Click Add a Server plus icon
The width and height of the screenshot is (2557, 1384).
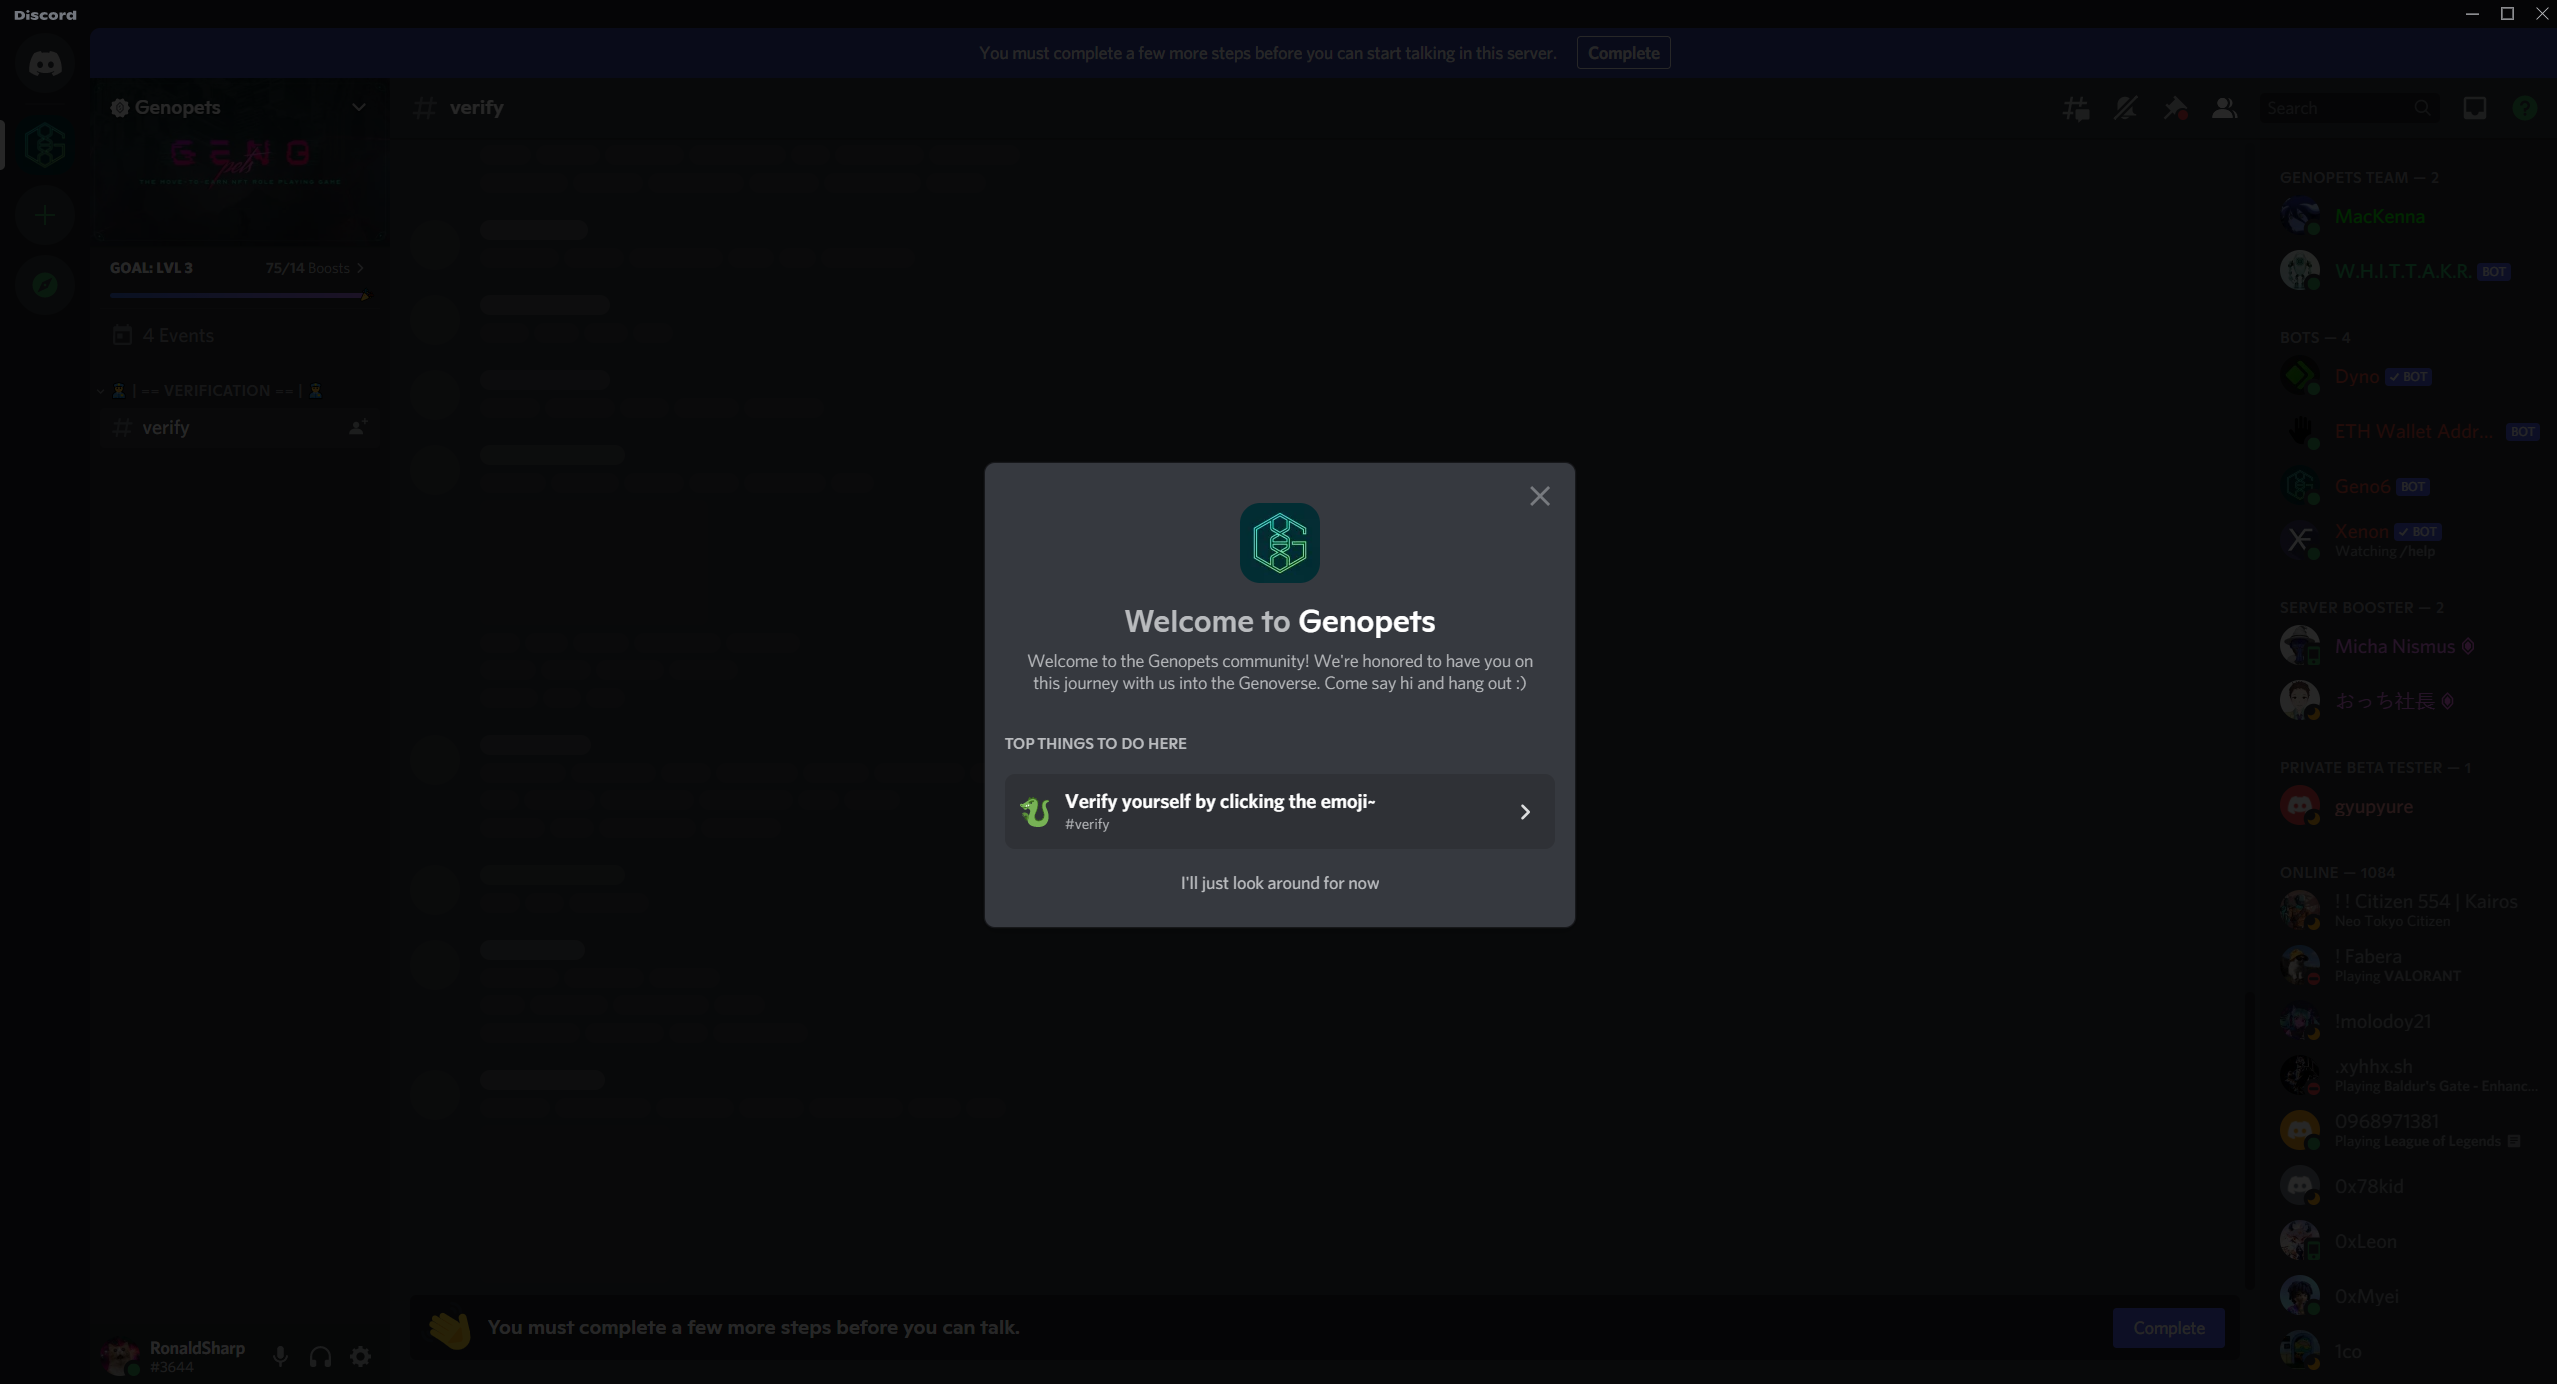tap(45, 215)
